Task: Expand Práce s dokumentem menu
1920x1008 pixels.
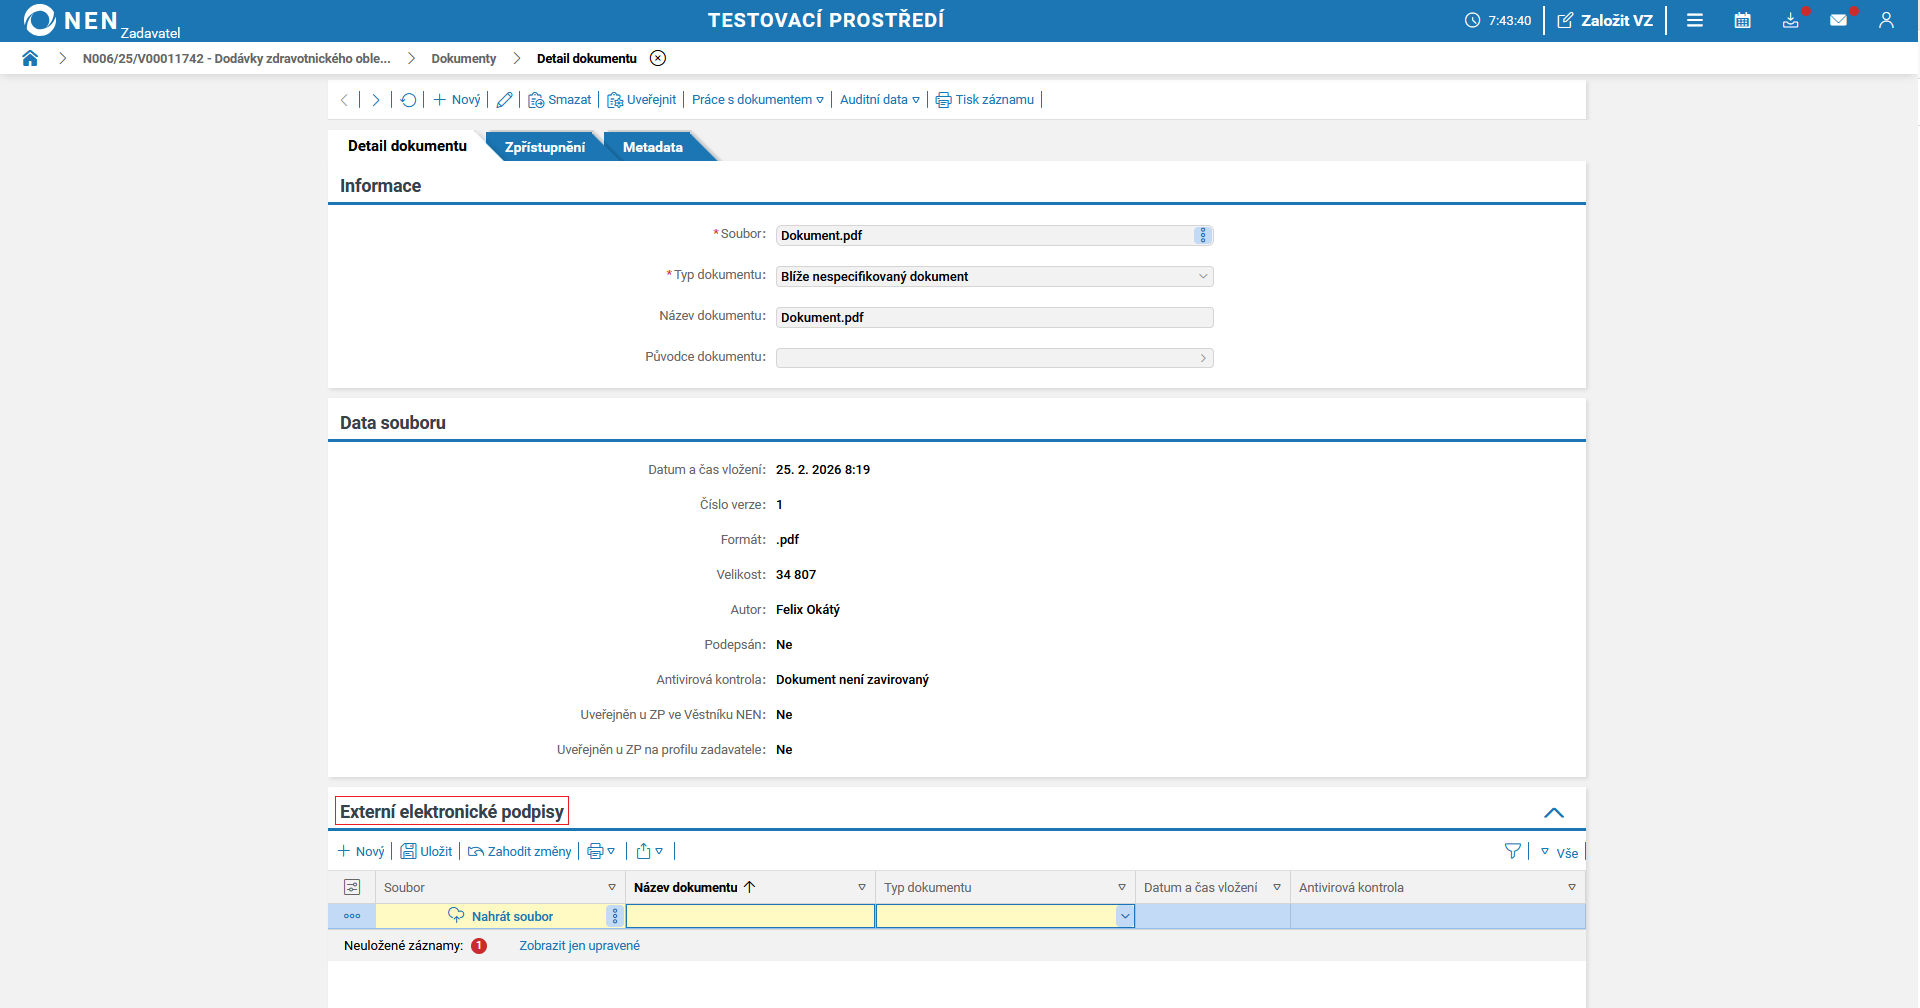Action: point(757,100)
